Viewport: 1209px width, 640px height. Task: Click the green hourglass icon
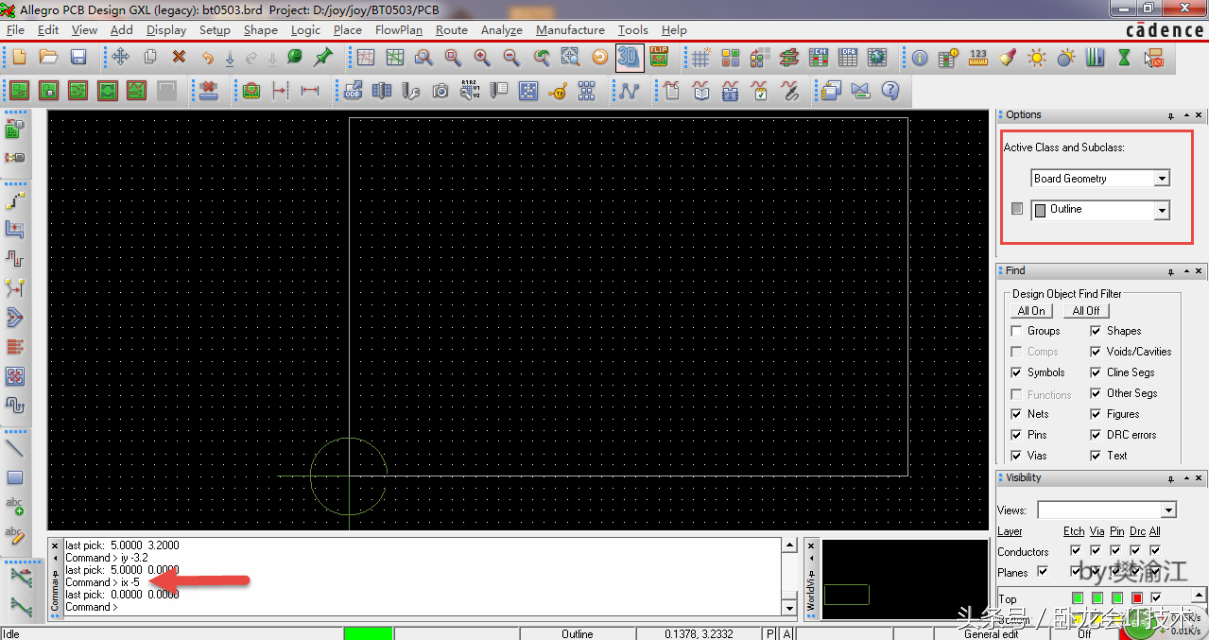[x=1125, y=57]
